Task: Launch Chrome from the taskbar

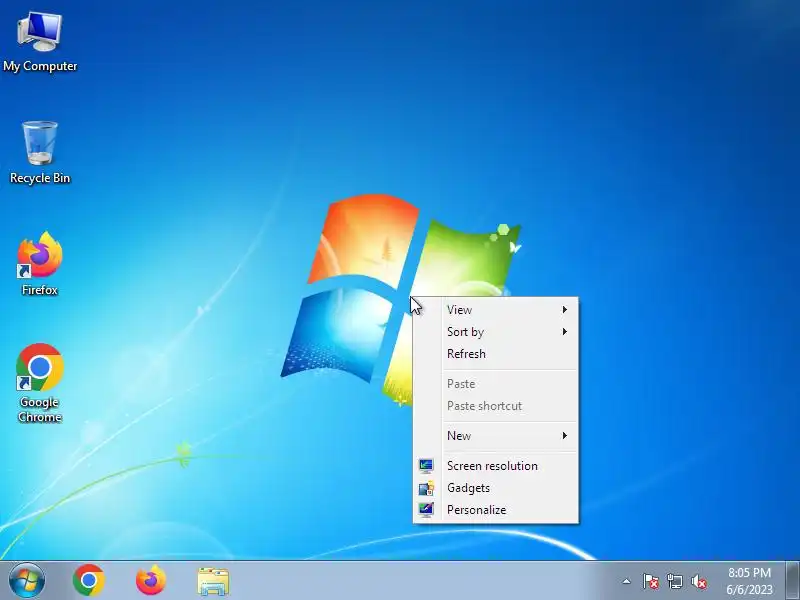Action: coord(89,580)
